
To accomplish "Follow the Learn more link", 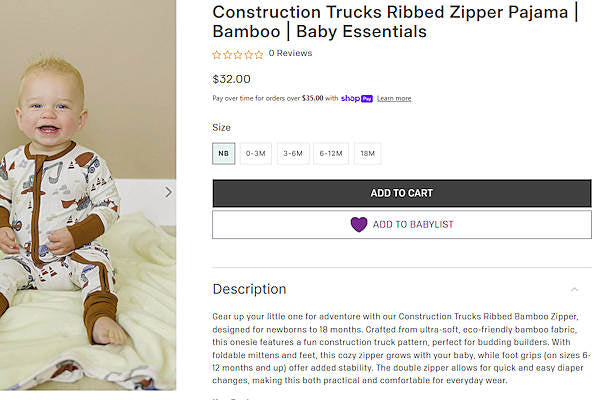I will 394,98.
